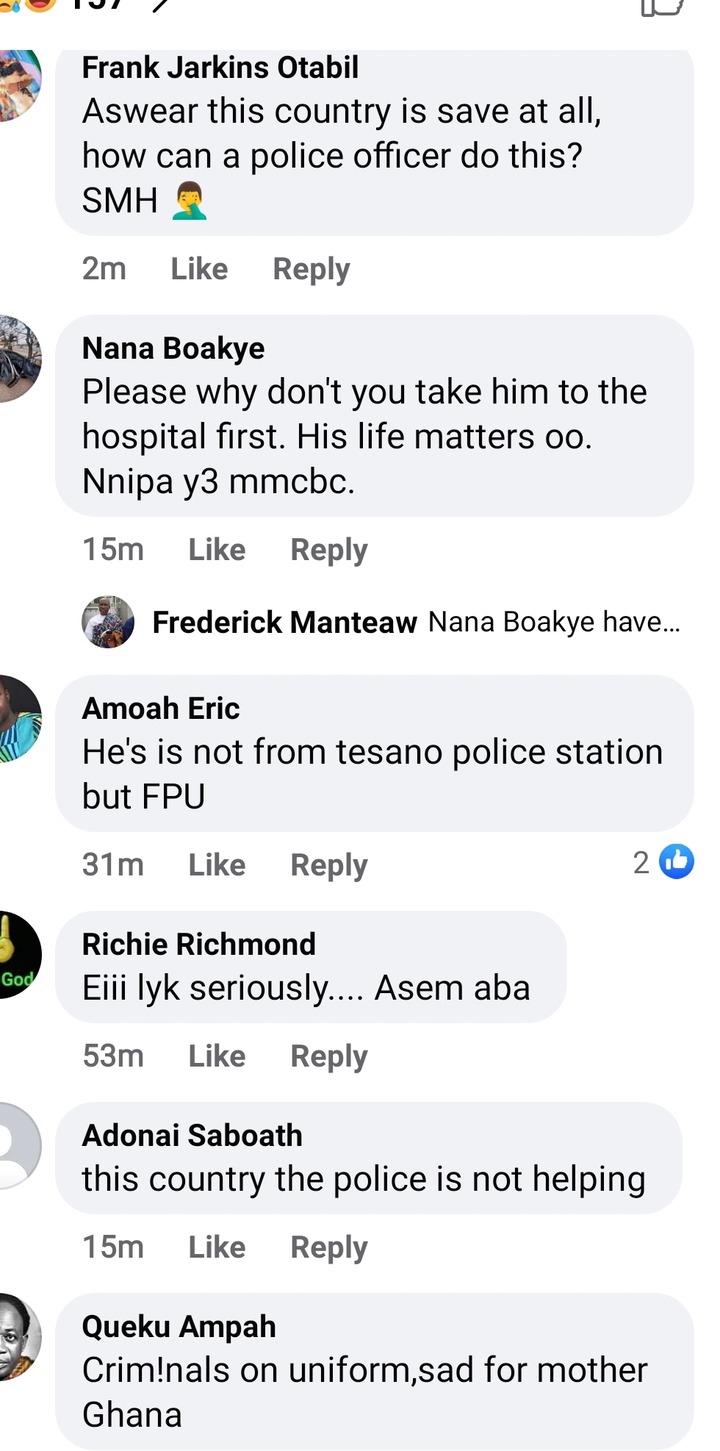Open Frederick Manteaw's small profile picture

108,622
